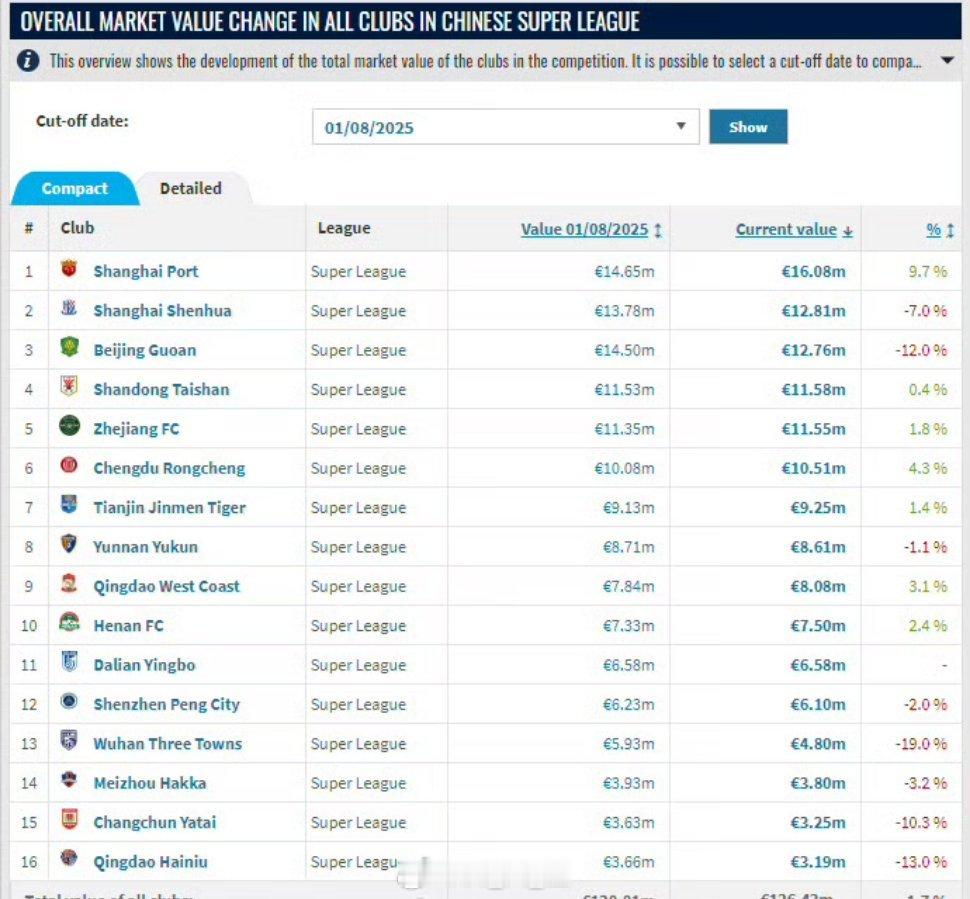The image size is (970, 899).
Task: Click the Henan FC club crest
Action: pyautogui.click(x=69, y=622)
